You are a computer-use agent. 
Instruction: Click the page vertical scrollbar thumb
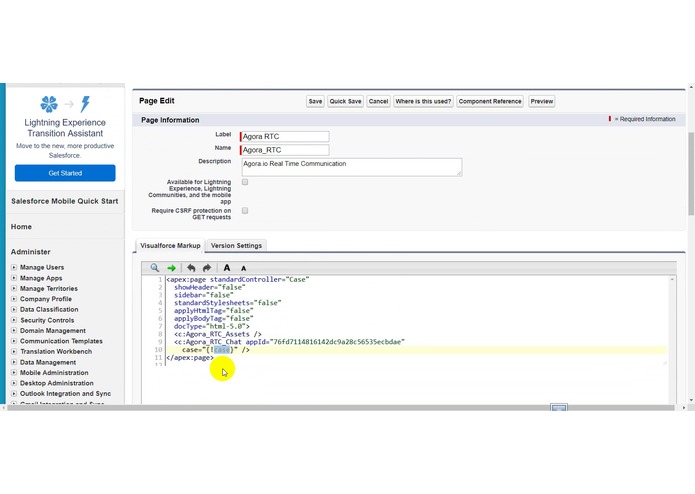click(691, 173)
